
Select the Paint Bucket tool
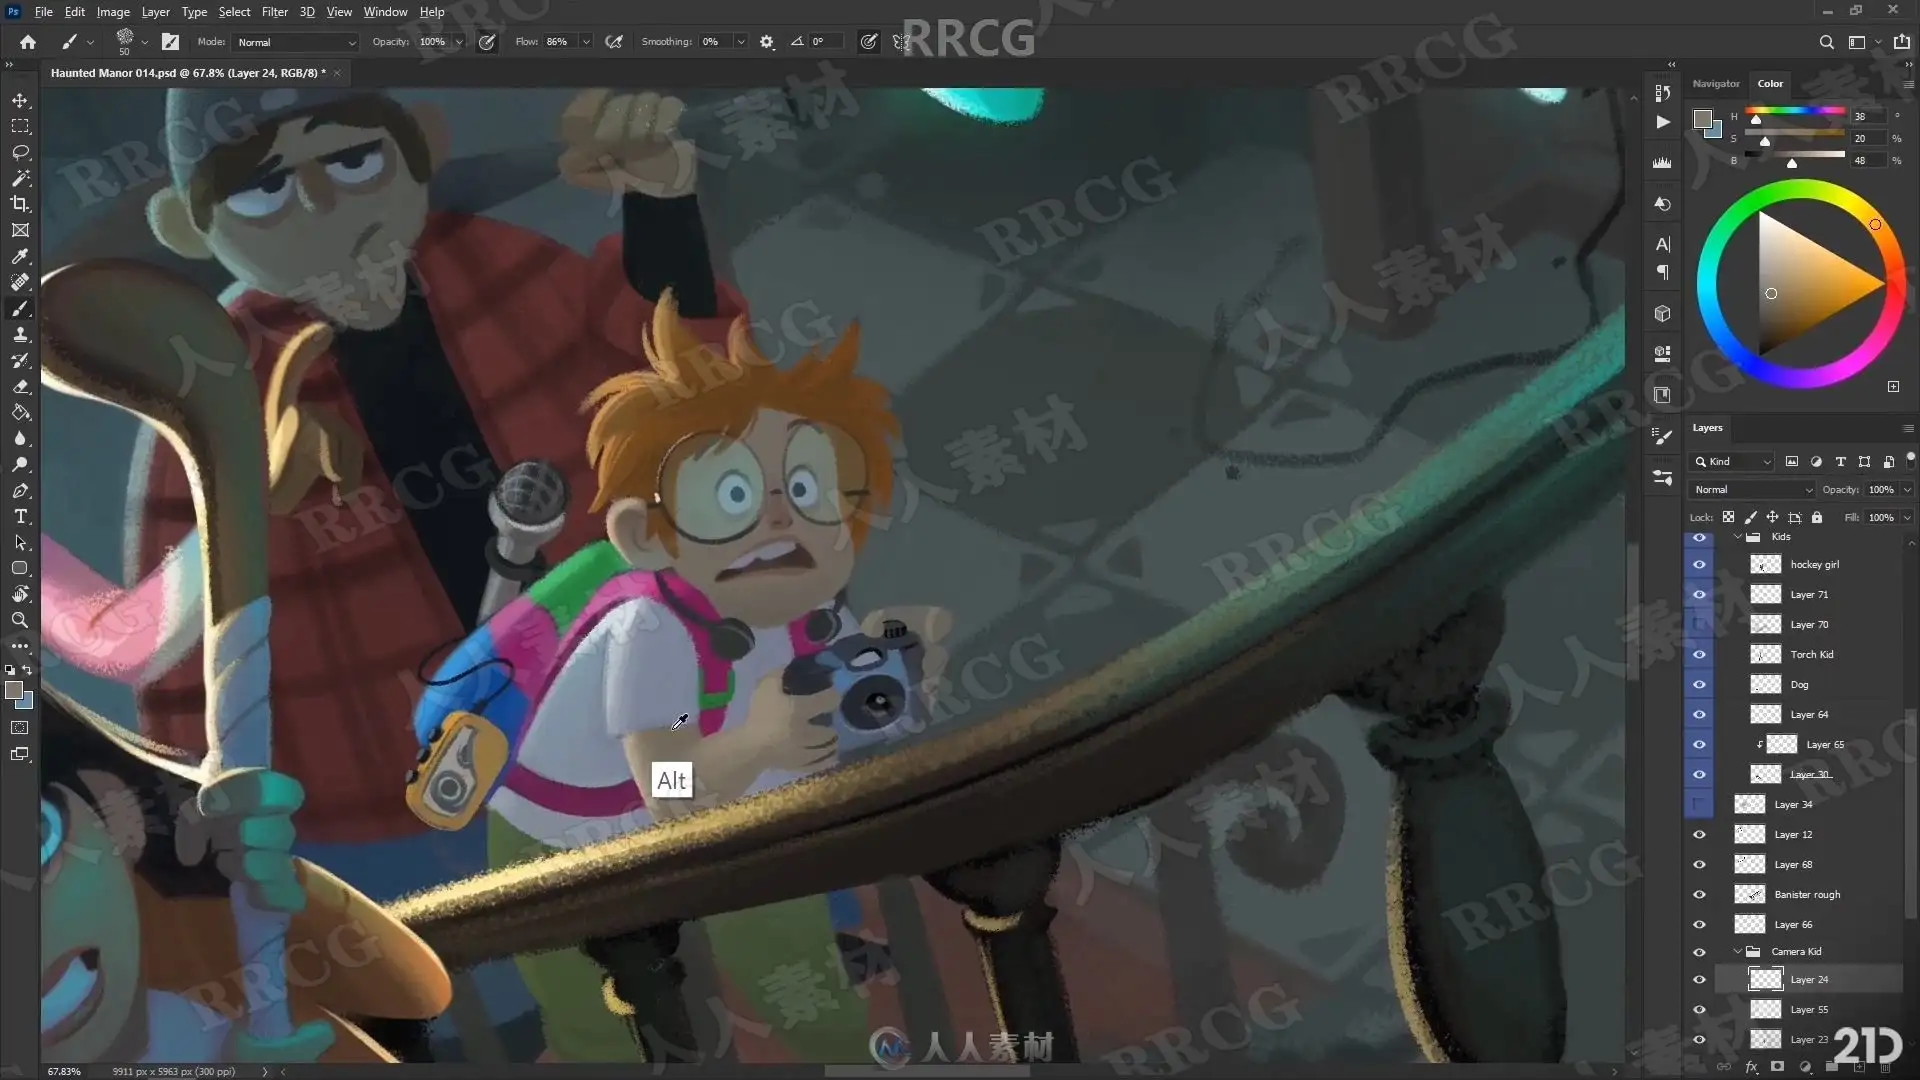pyautogui.click(x=20, y=413)
